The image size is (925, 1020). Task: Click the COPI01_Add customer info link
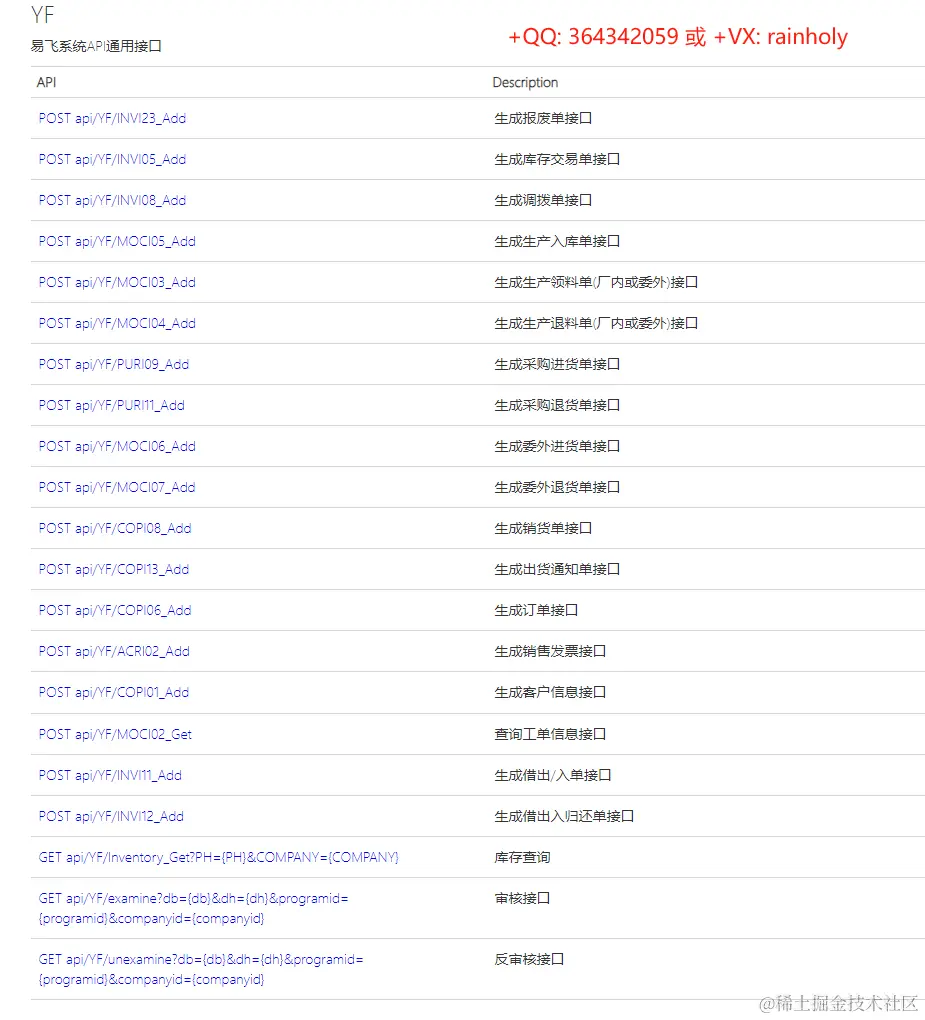click(114, 692)
